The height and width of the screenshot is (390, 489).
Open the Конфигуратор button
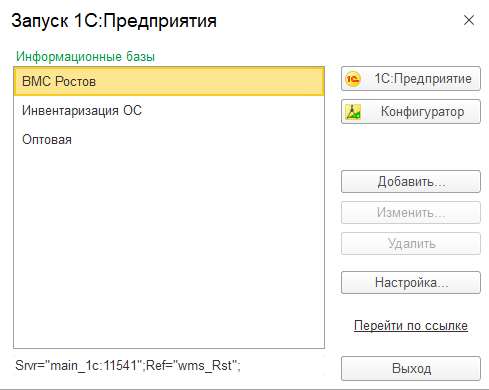coord(411,111)
